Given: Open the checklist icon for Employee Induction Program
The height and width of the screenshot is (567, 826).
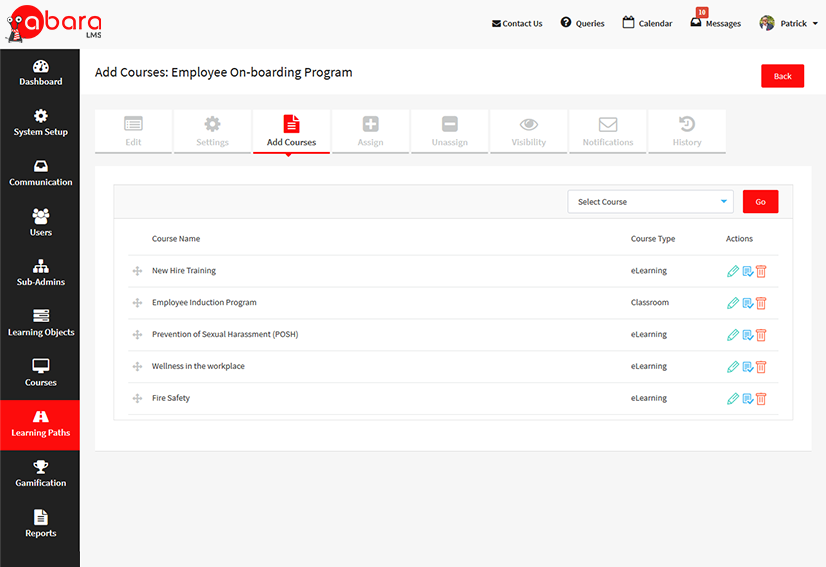Looking at the screenshot, I should [748, 303].
